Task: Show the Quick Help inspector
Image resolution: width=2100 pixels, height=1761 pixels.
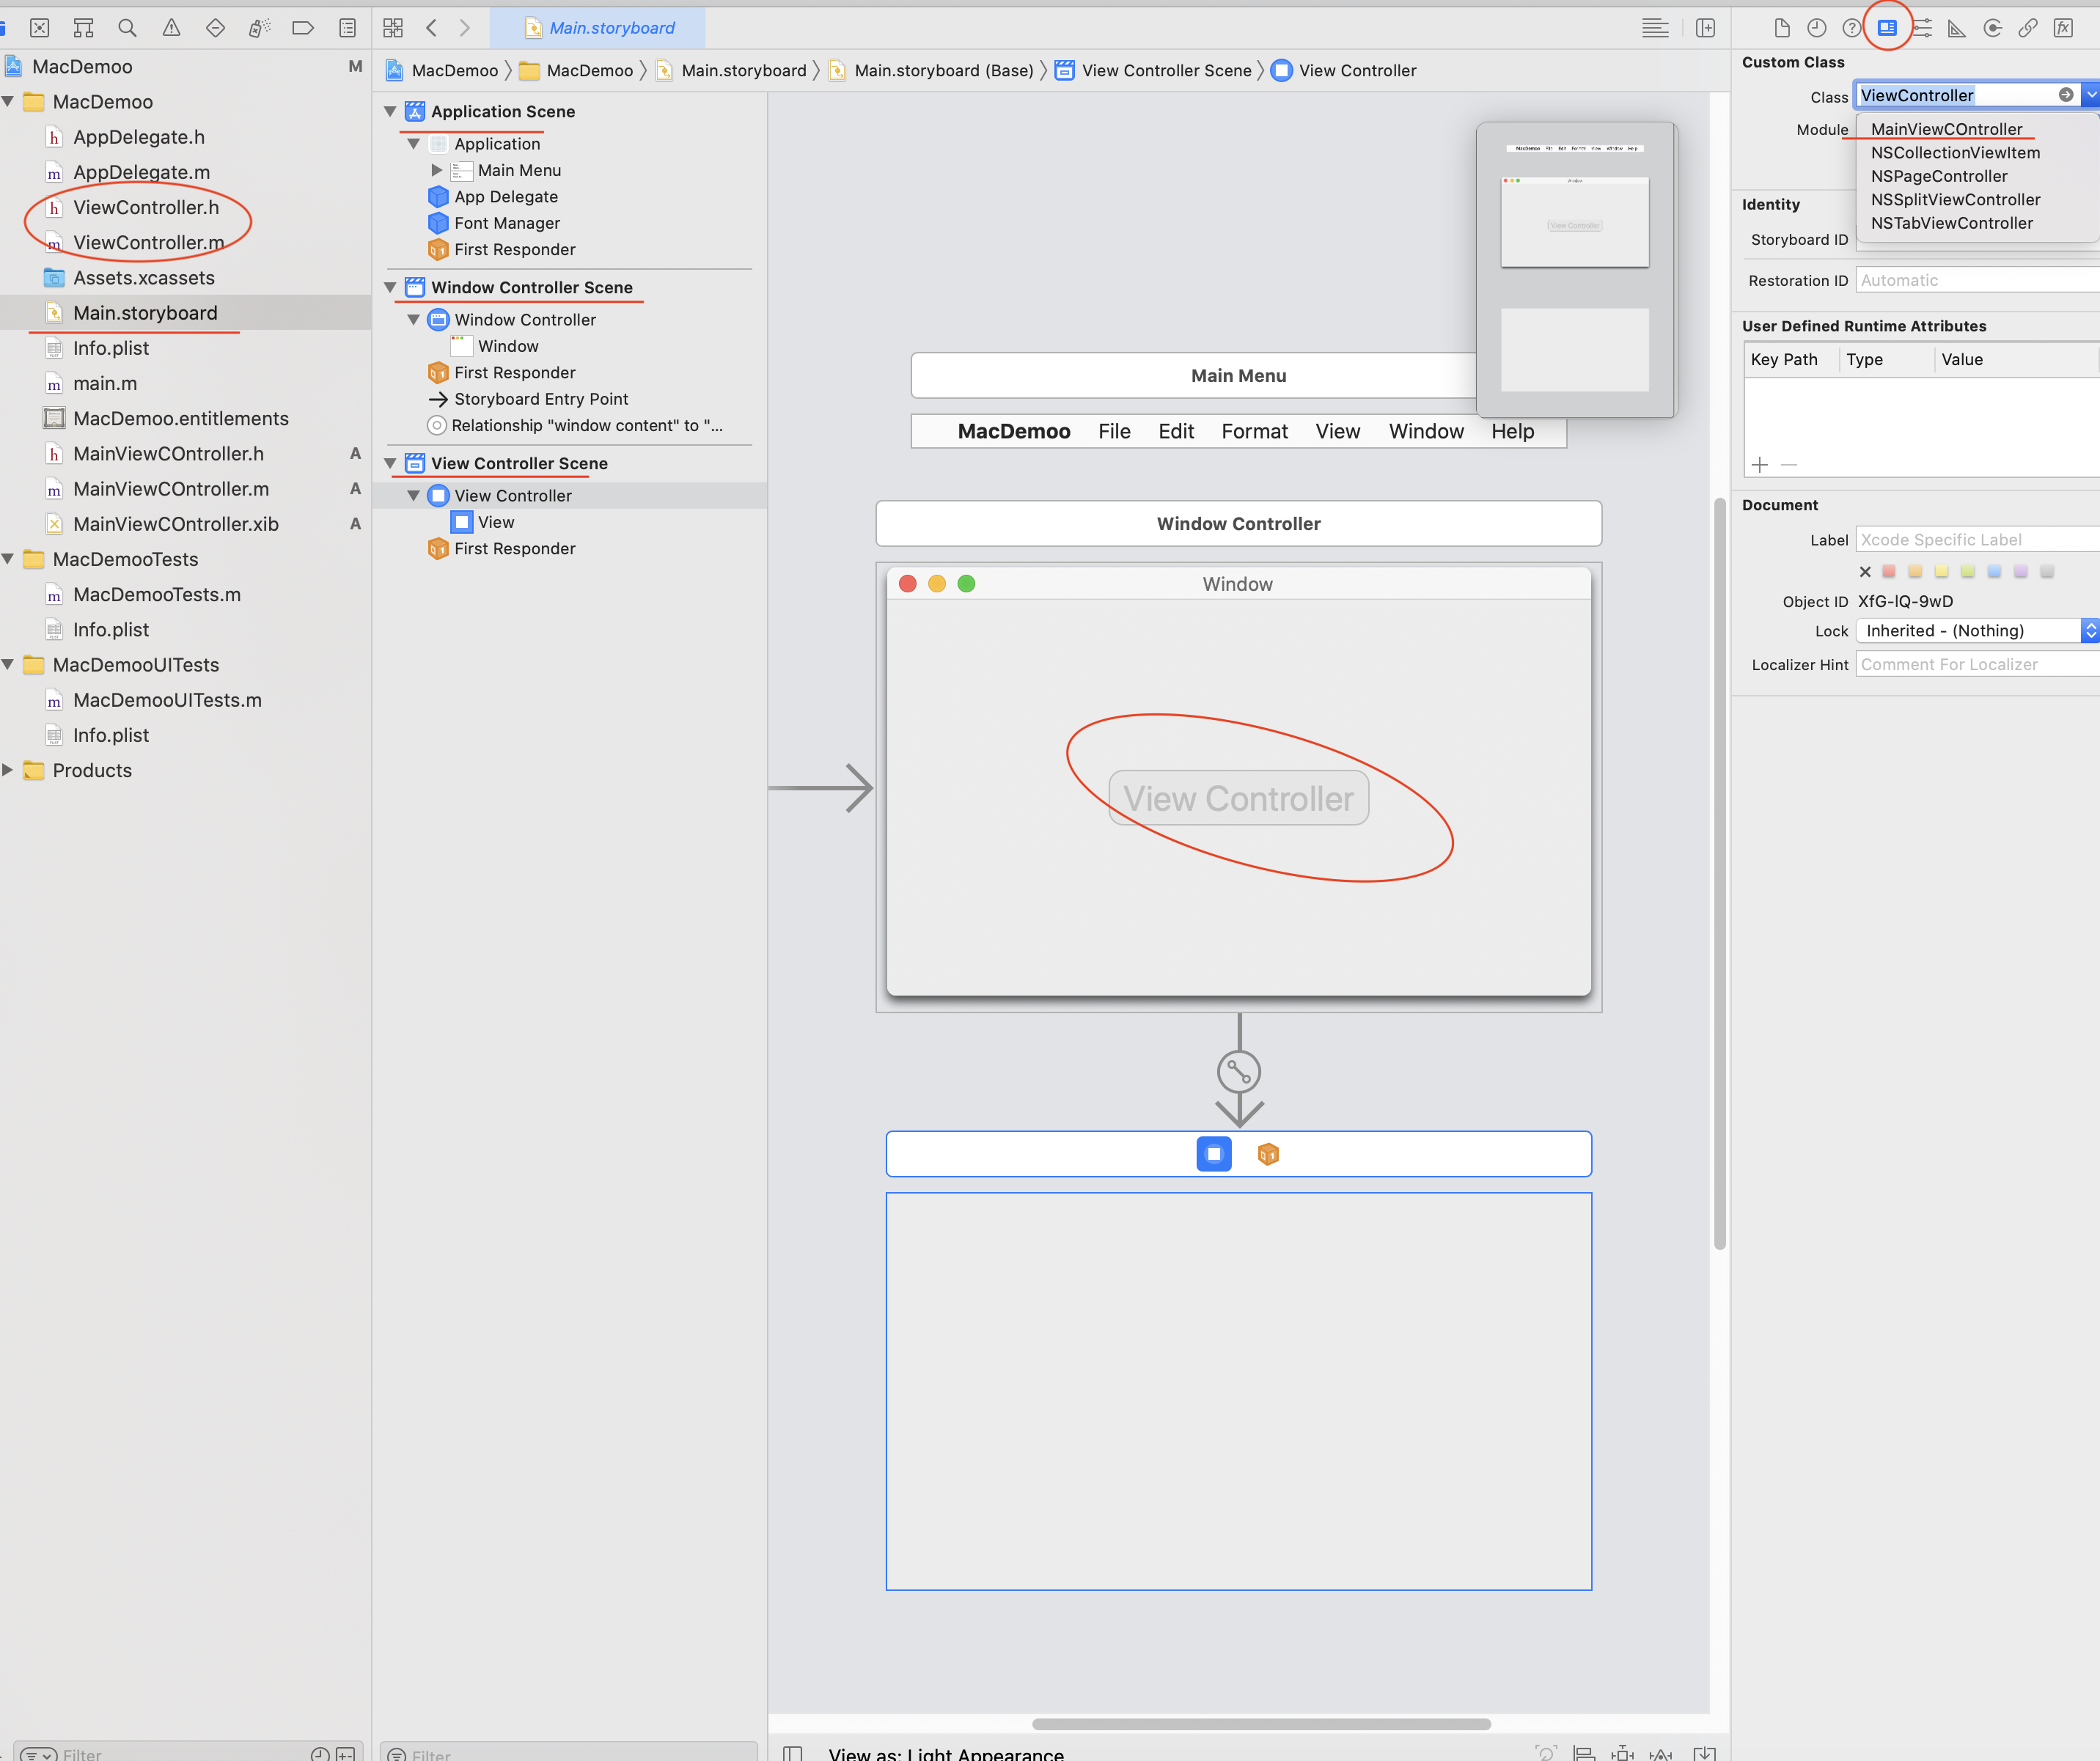Action: point(1851,28)
